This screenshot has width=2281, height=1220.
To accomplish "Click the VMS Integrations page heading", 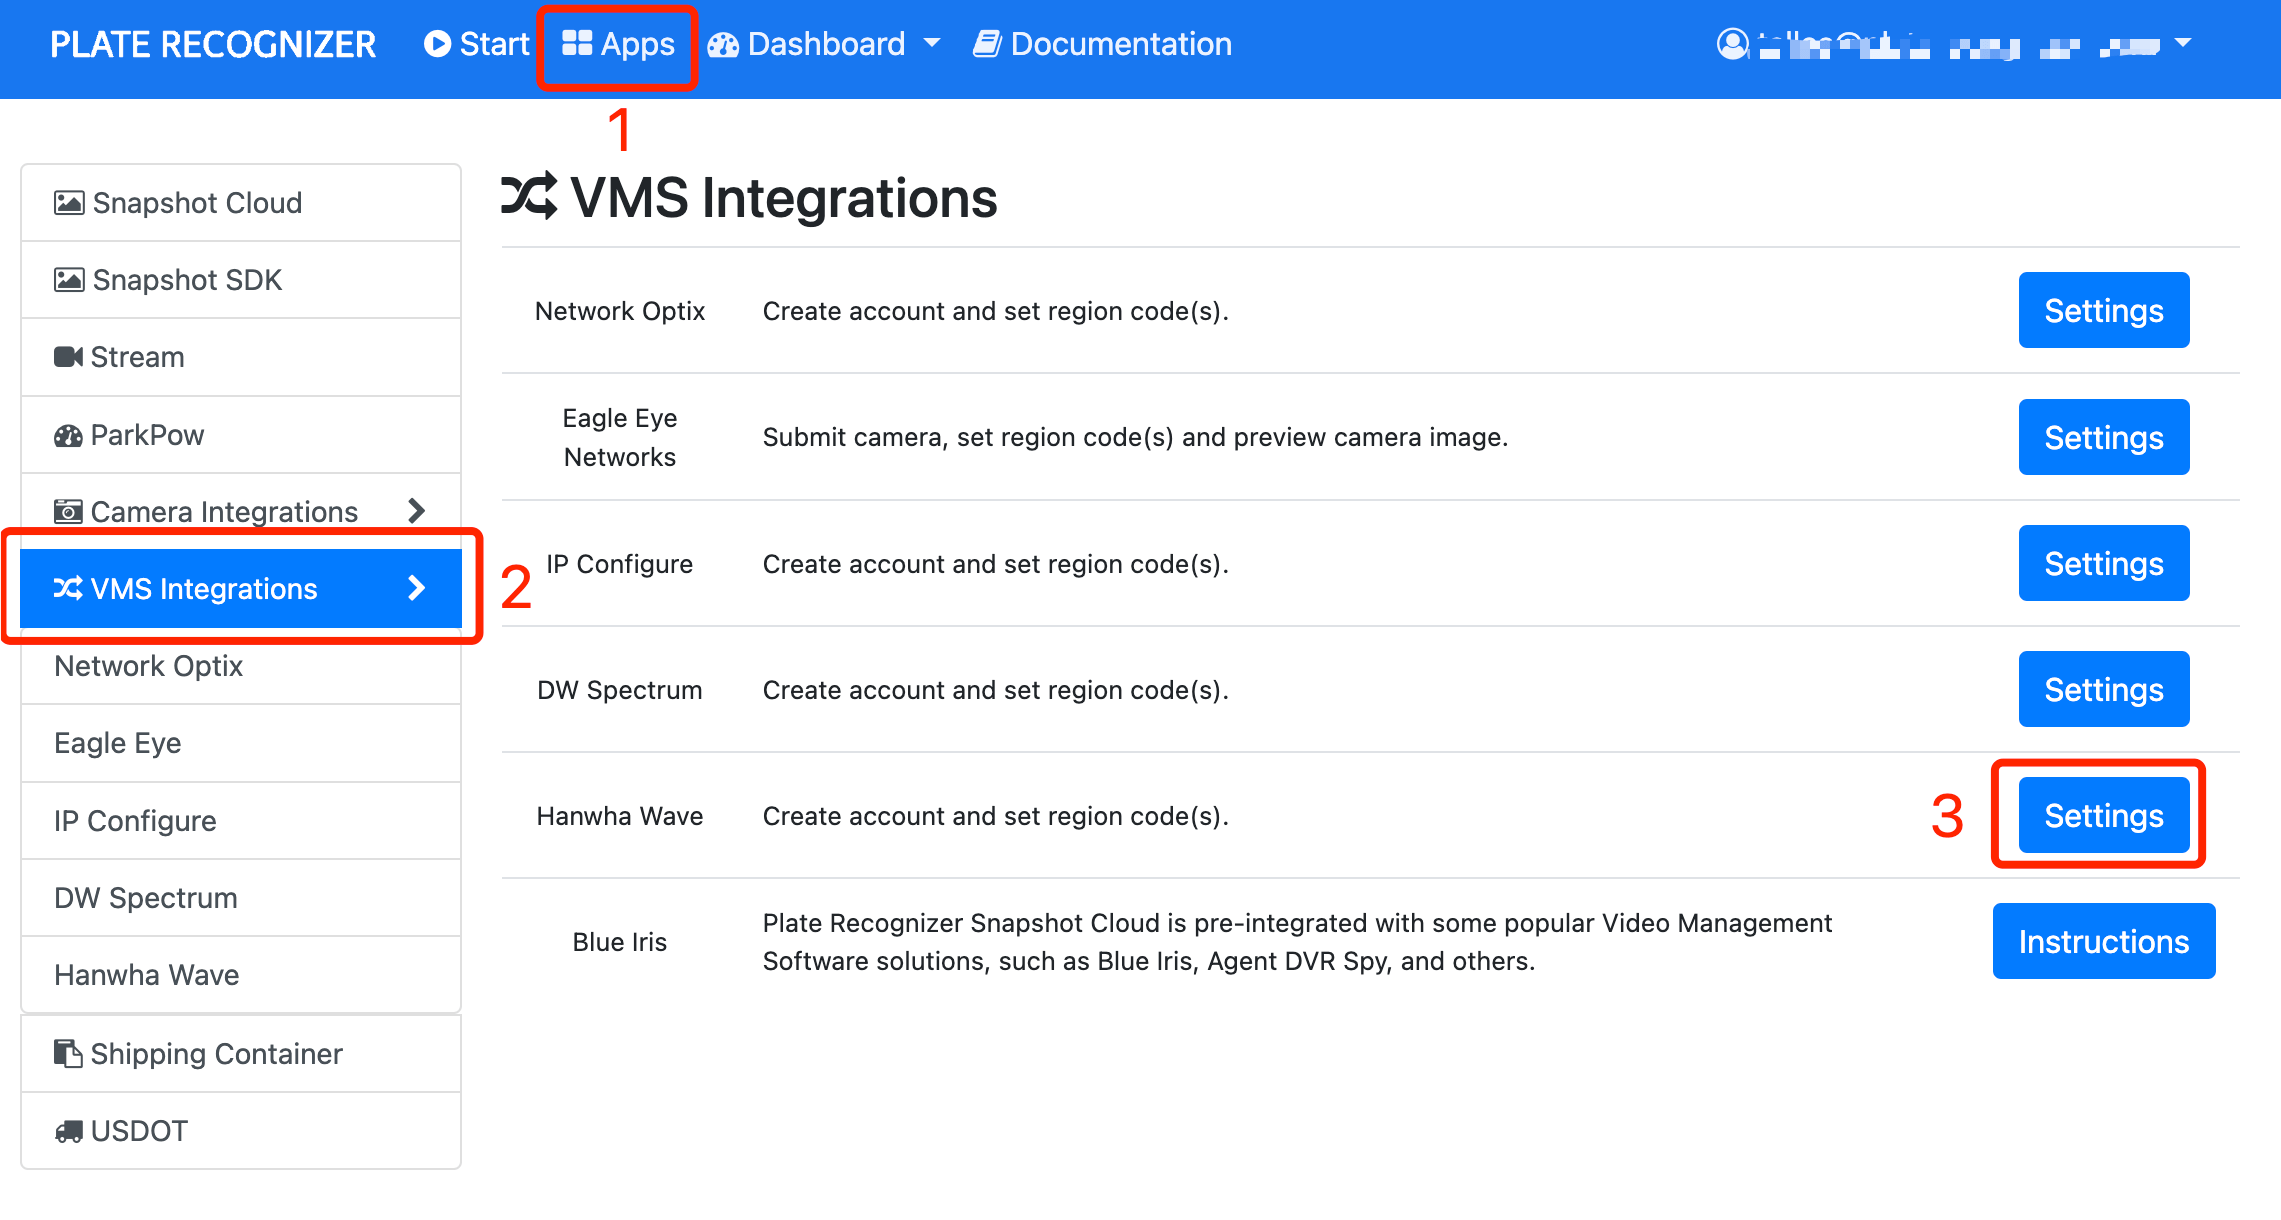I will click(784, 197).
